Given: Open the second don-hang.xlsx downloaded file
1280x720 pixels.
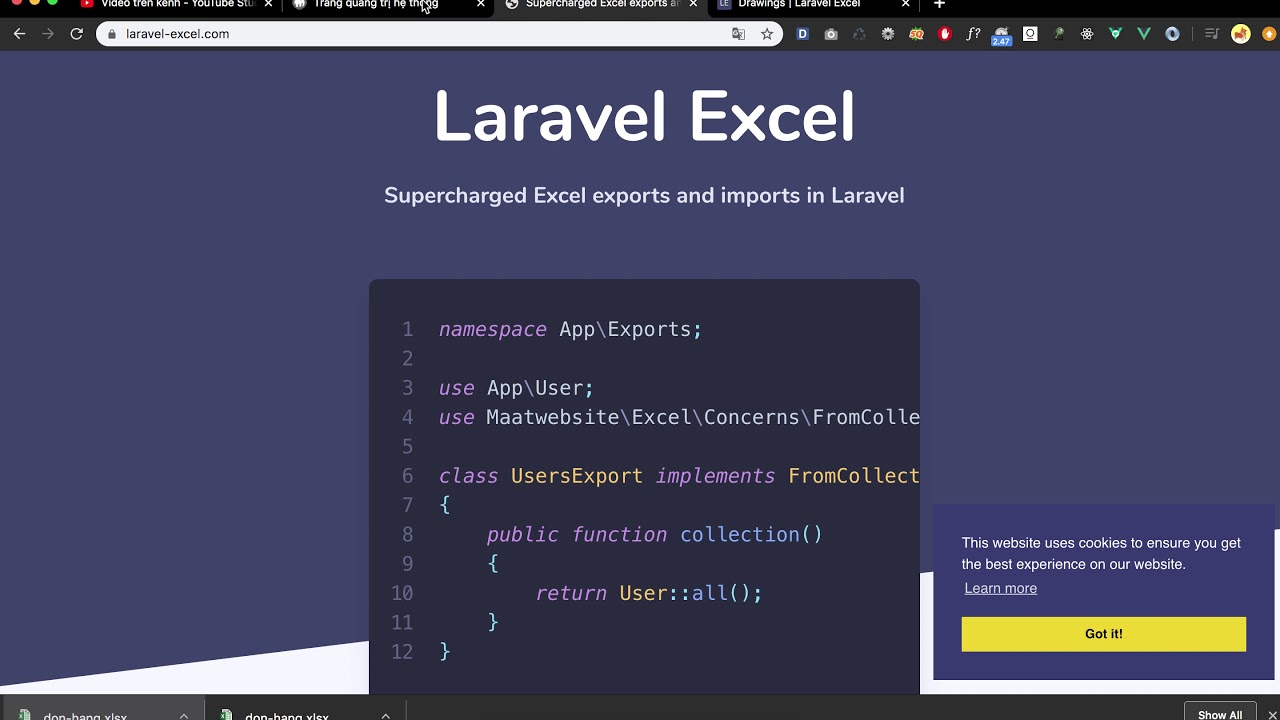Looking at the screenshot, I should [x=287, y=716].
